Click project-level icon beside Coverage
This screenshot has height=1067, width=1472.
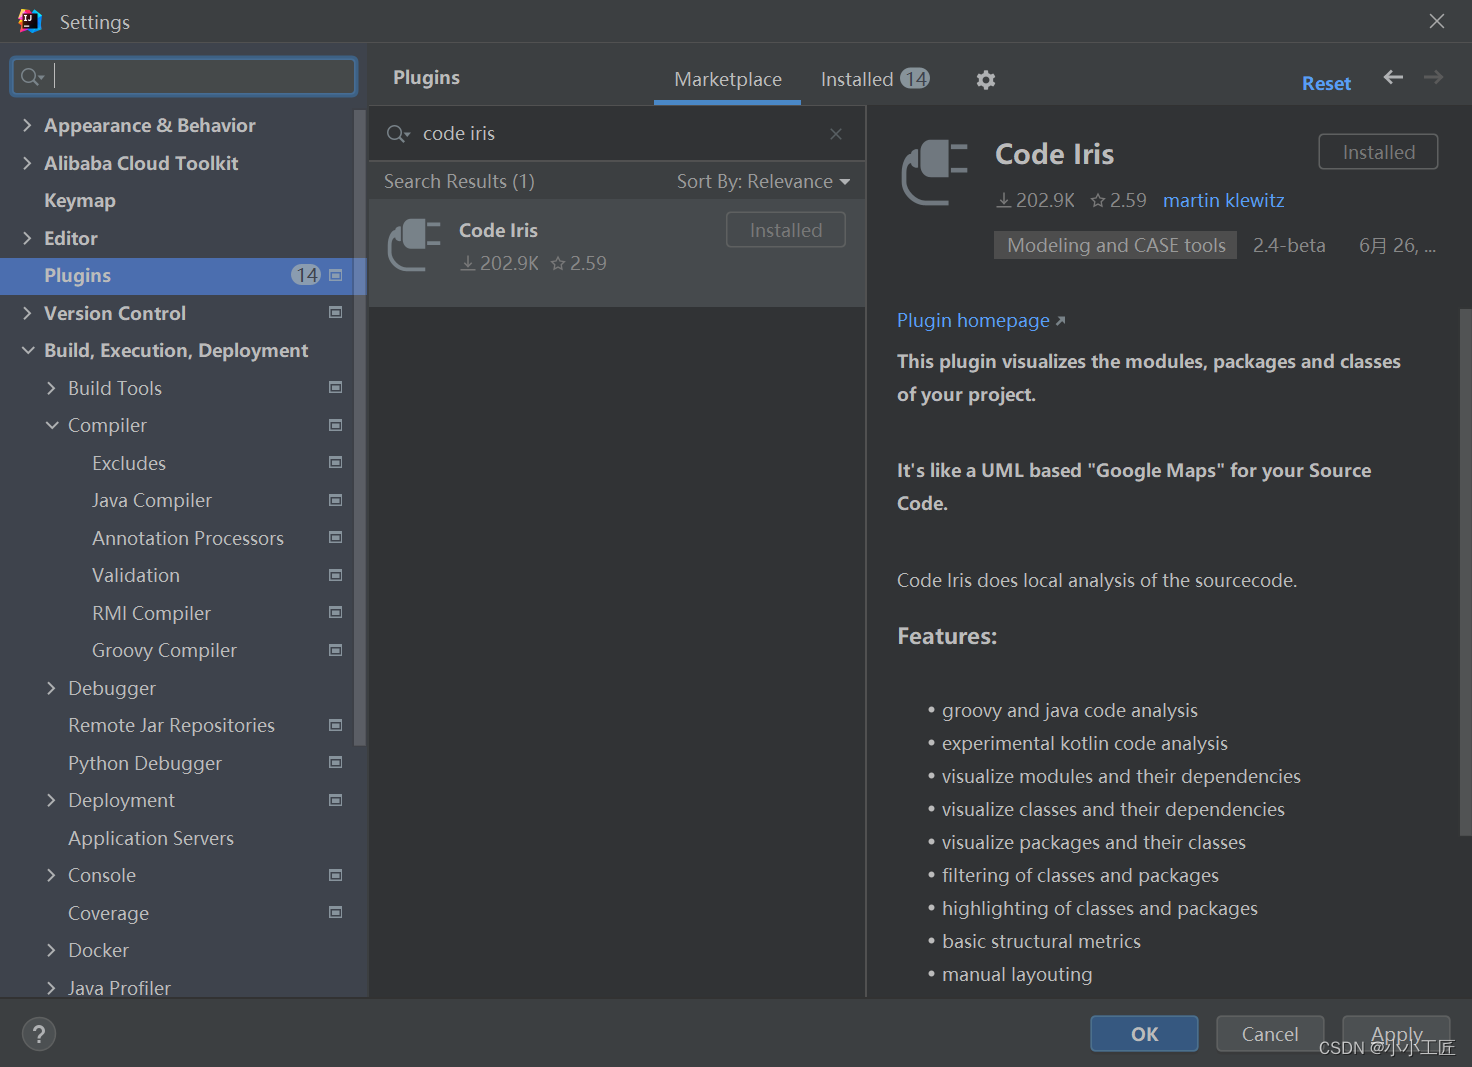pyautogui.click(x=336, y=913)
